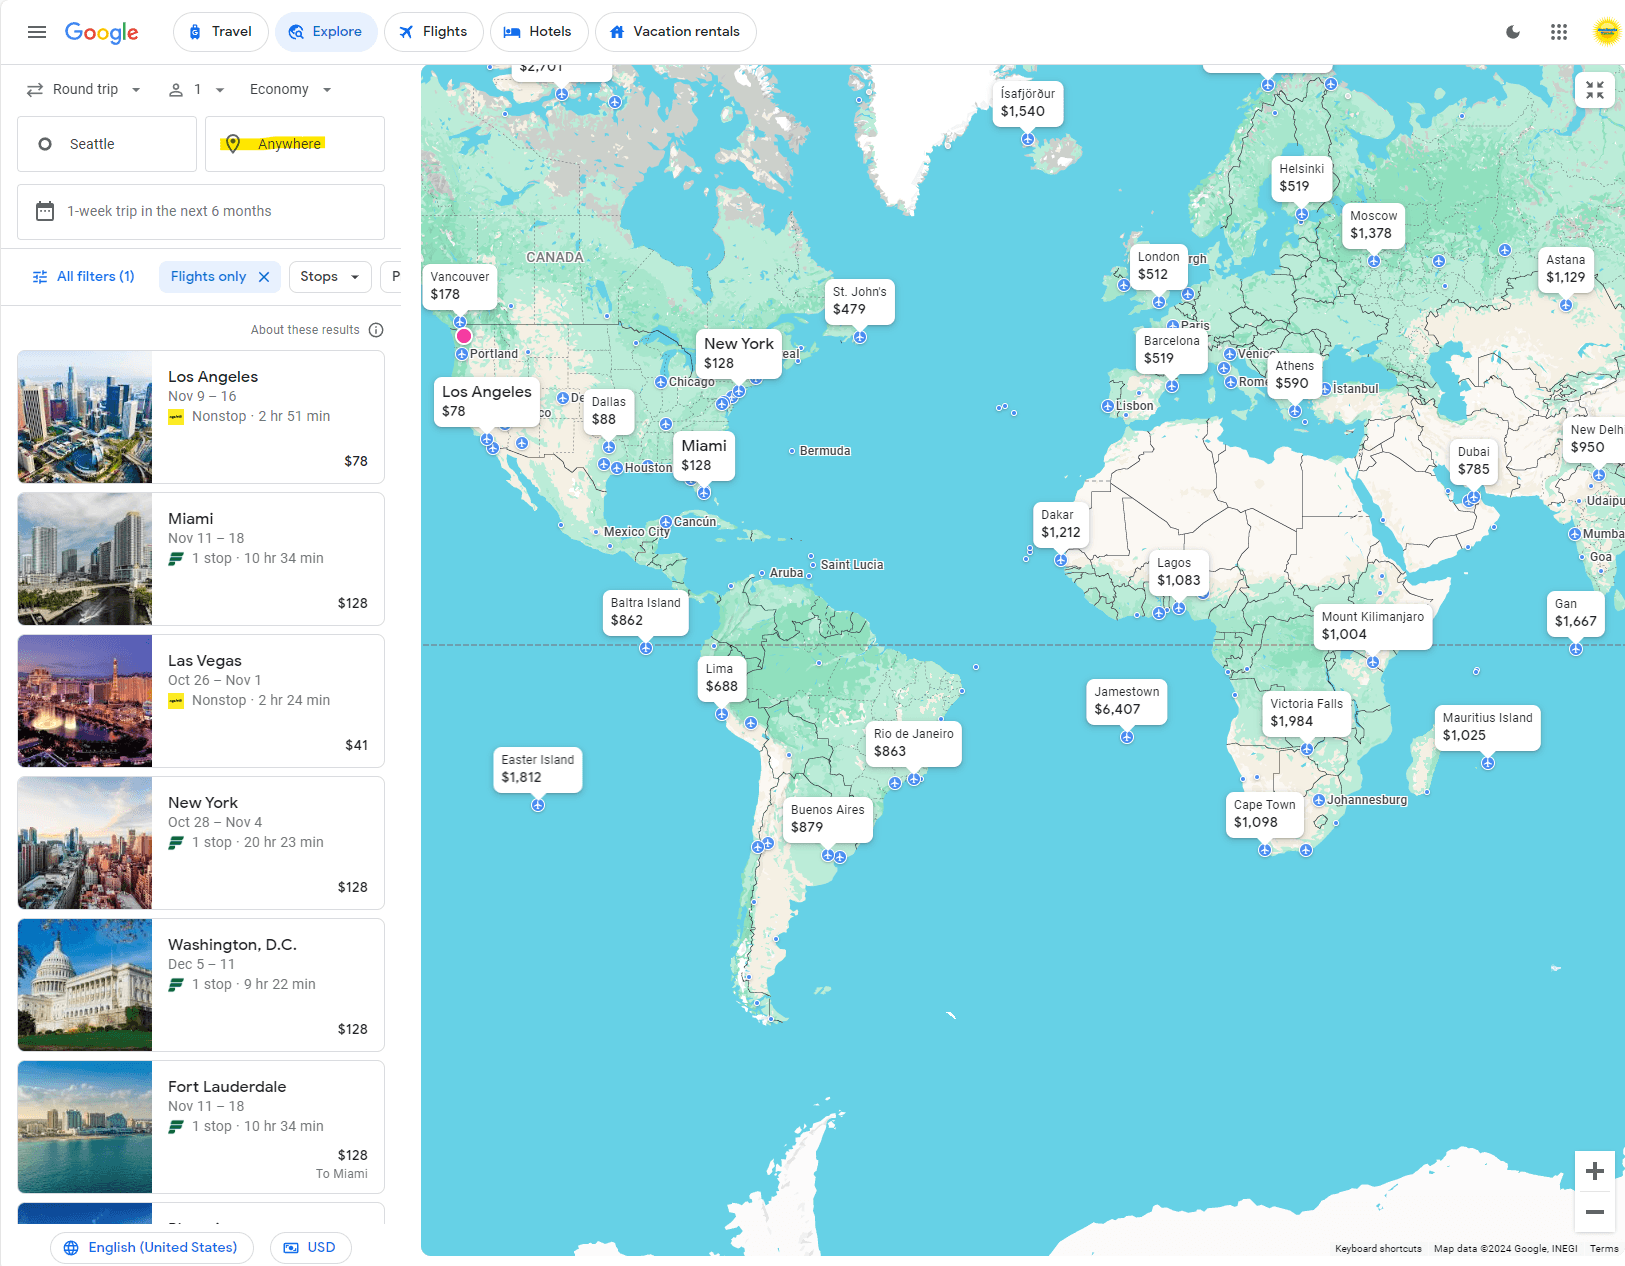Image resolution: width=1625 pixels, height=1266 pixels.
Task: Open the Round trip selector
Action: point(84,89)
